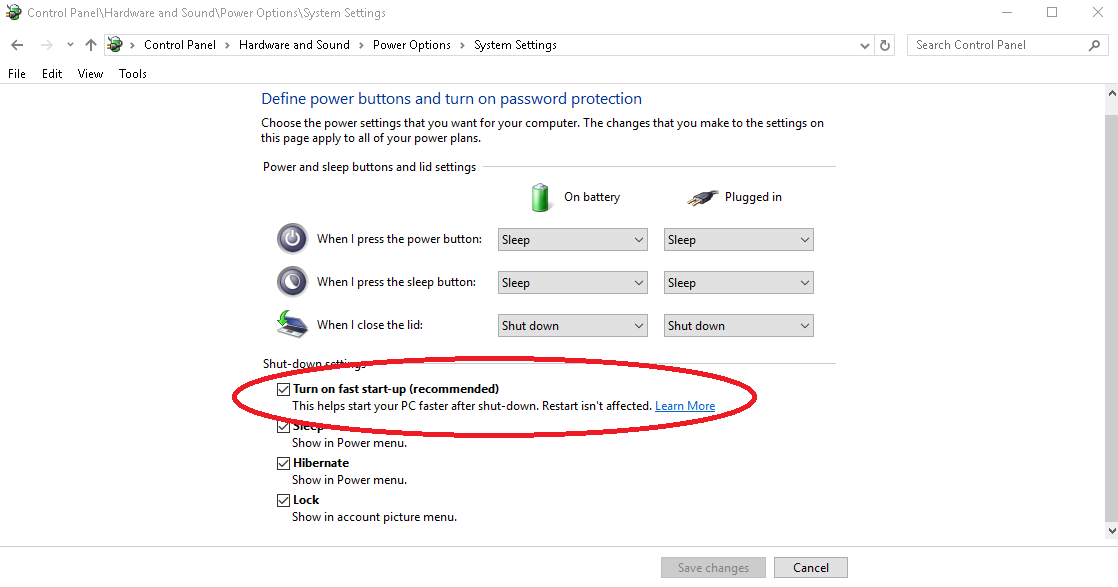Click the Up directory arrow
The height and width of the screenshot is (587, 1118).
coord(91,45)
